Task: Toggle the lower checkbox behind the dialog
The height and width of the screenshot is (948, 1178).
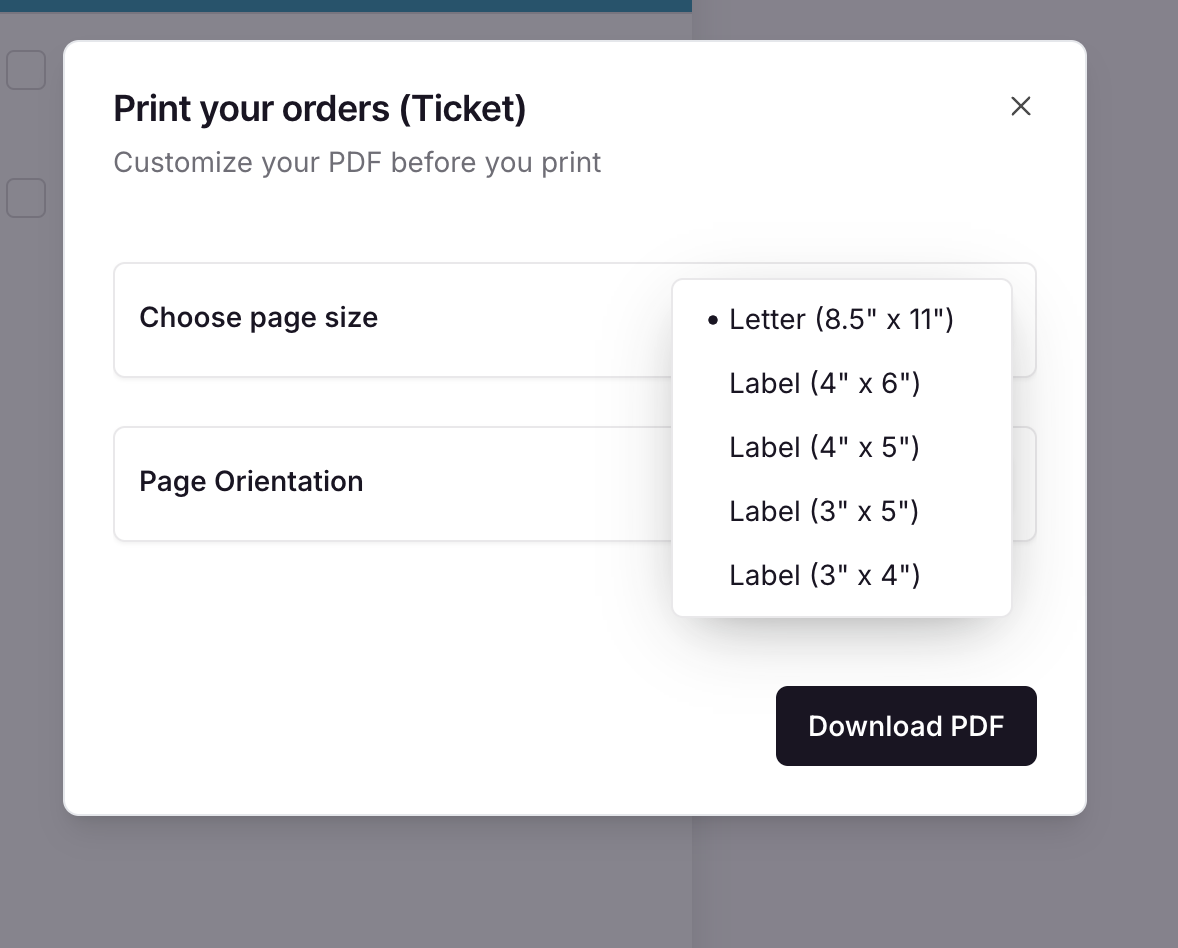Action: 26,198
